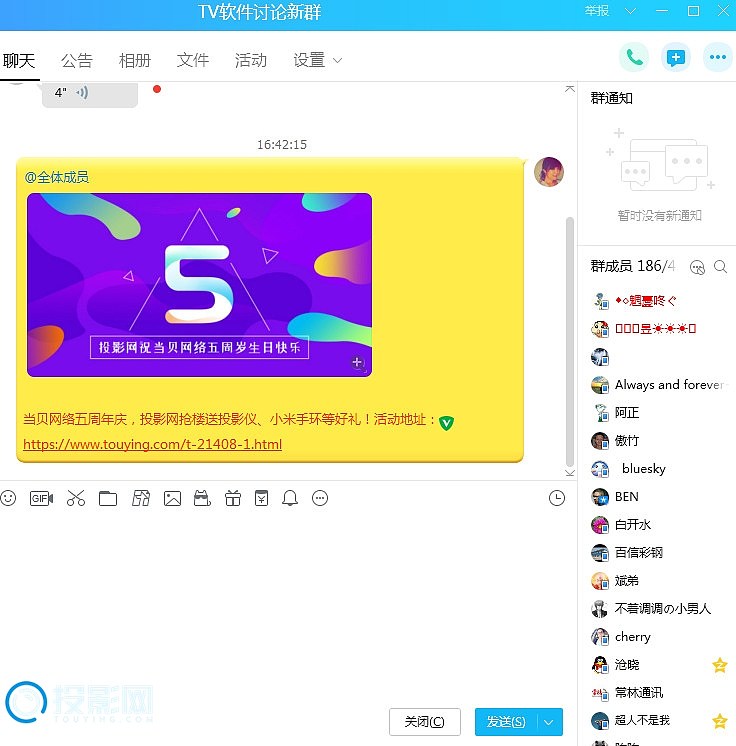
Task: Click the blue add-chat bubble icon
Action: (676, 58)
